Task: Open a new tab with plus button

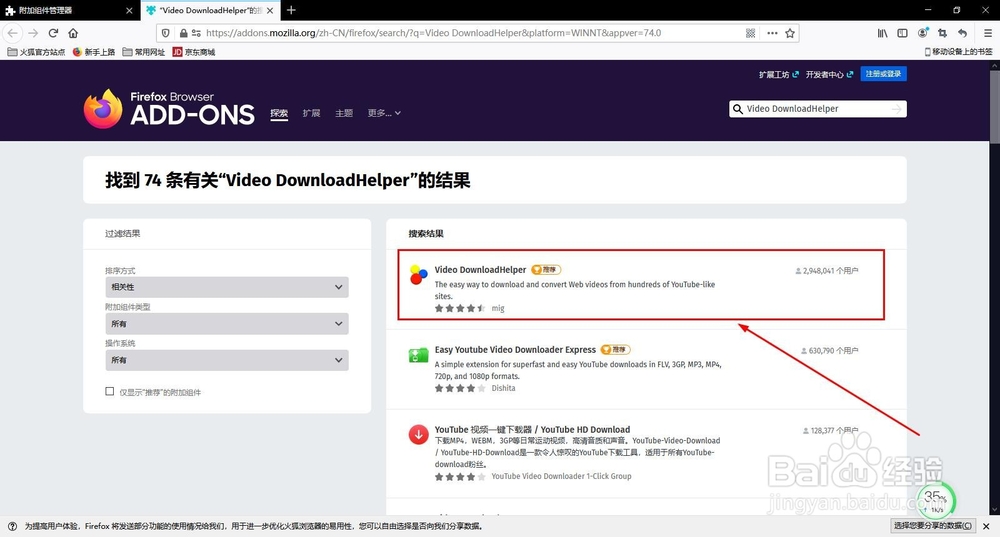Action: pyautogui.click(x=291, y=10)
